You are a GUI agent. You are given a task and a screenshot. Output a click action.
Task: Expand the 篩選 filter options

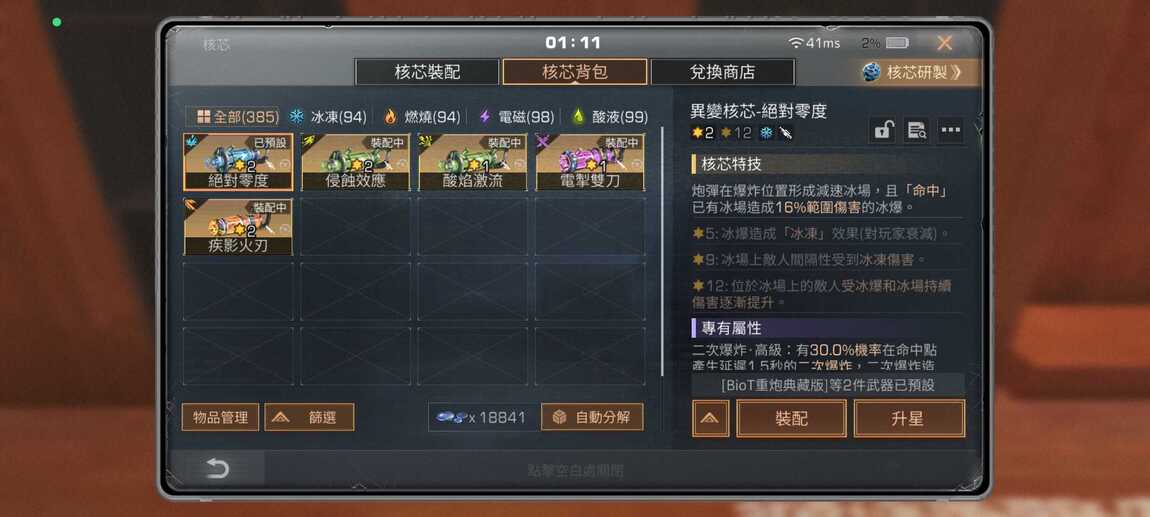(x=310, y=417)
